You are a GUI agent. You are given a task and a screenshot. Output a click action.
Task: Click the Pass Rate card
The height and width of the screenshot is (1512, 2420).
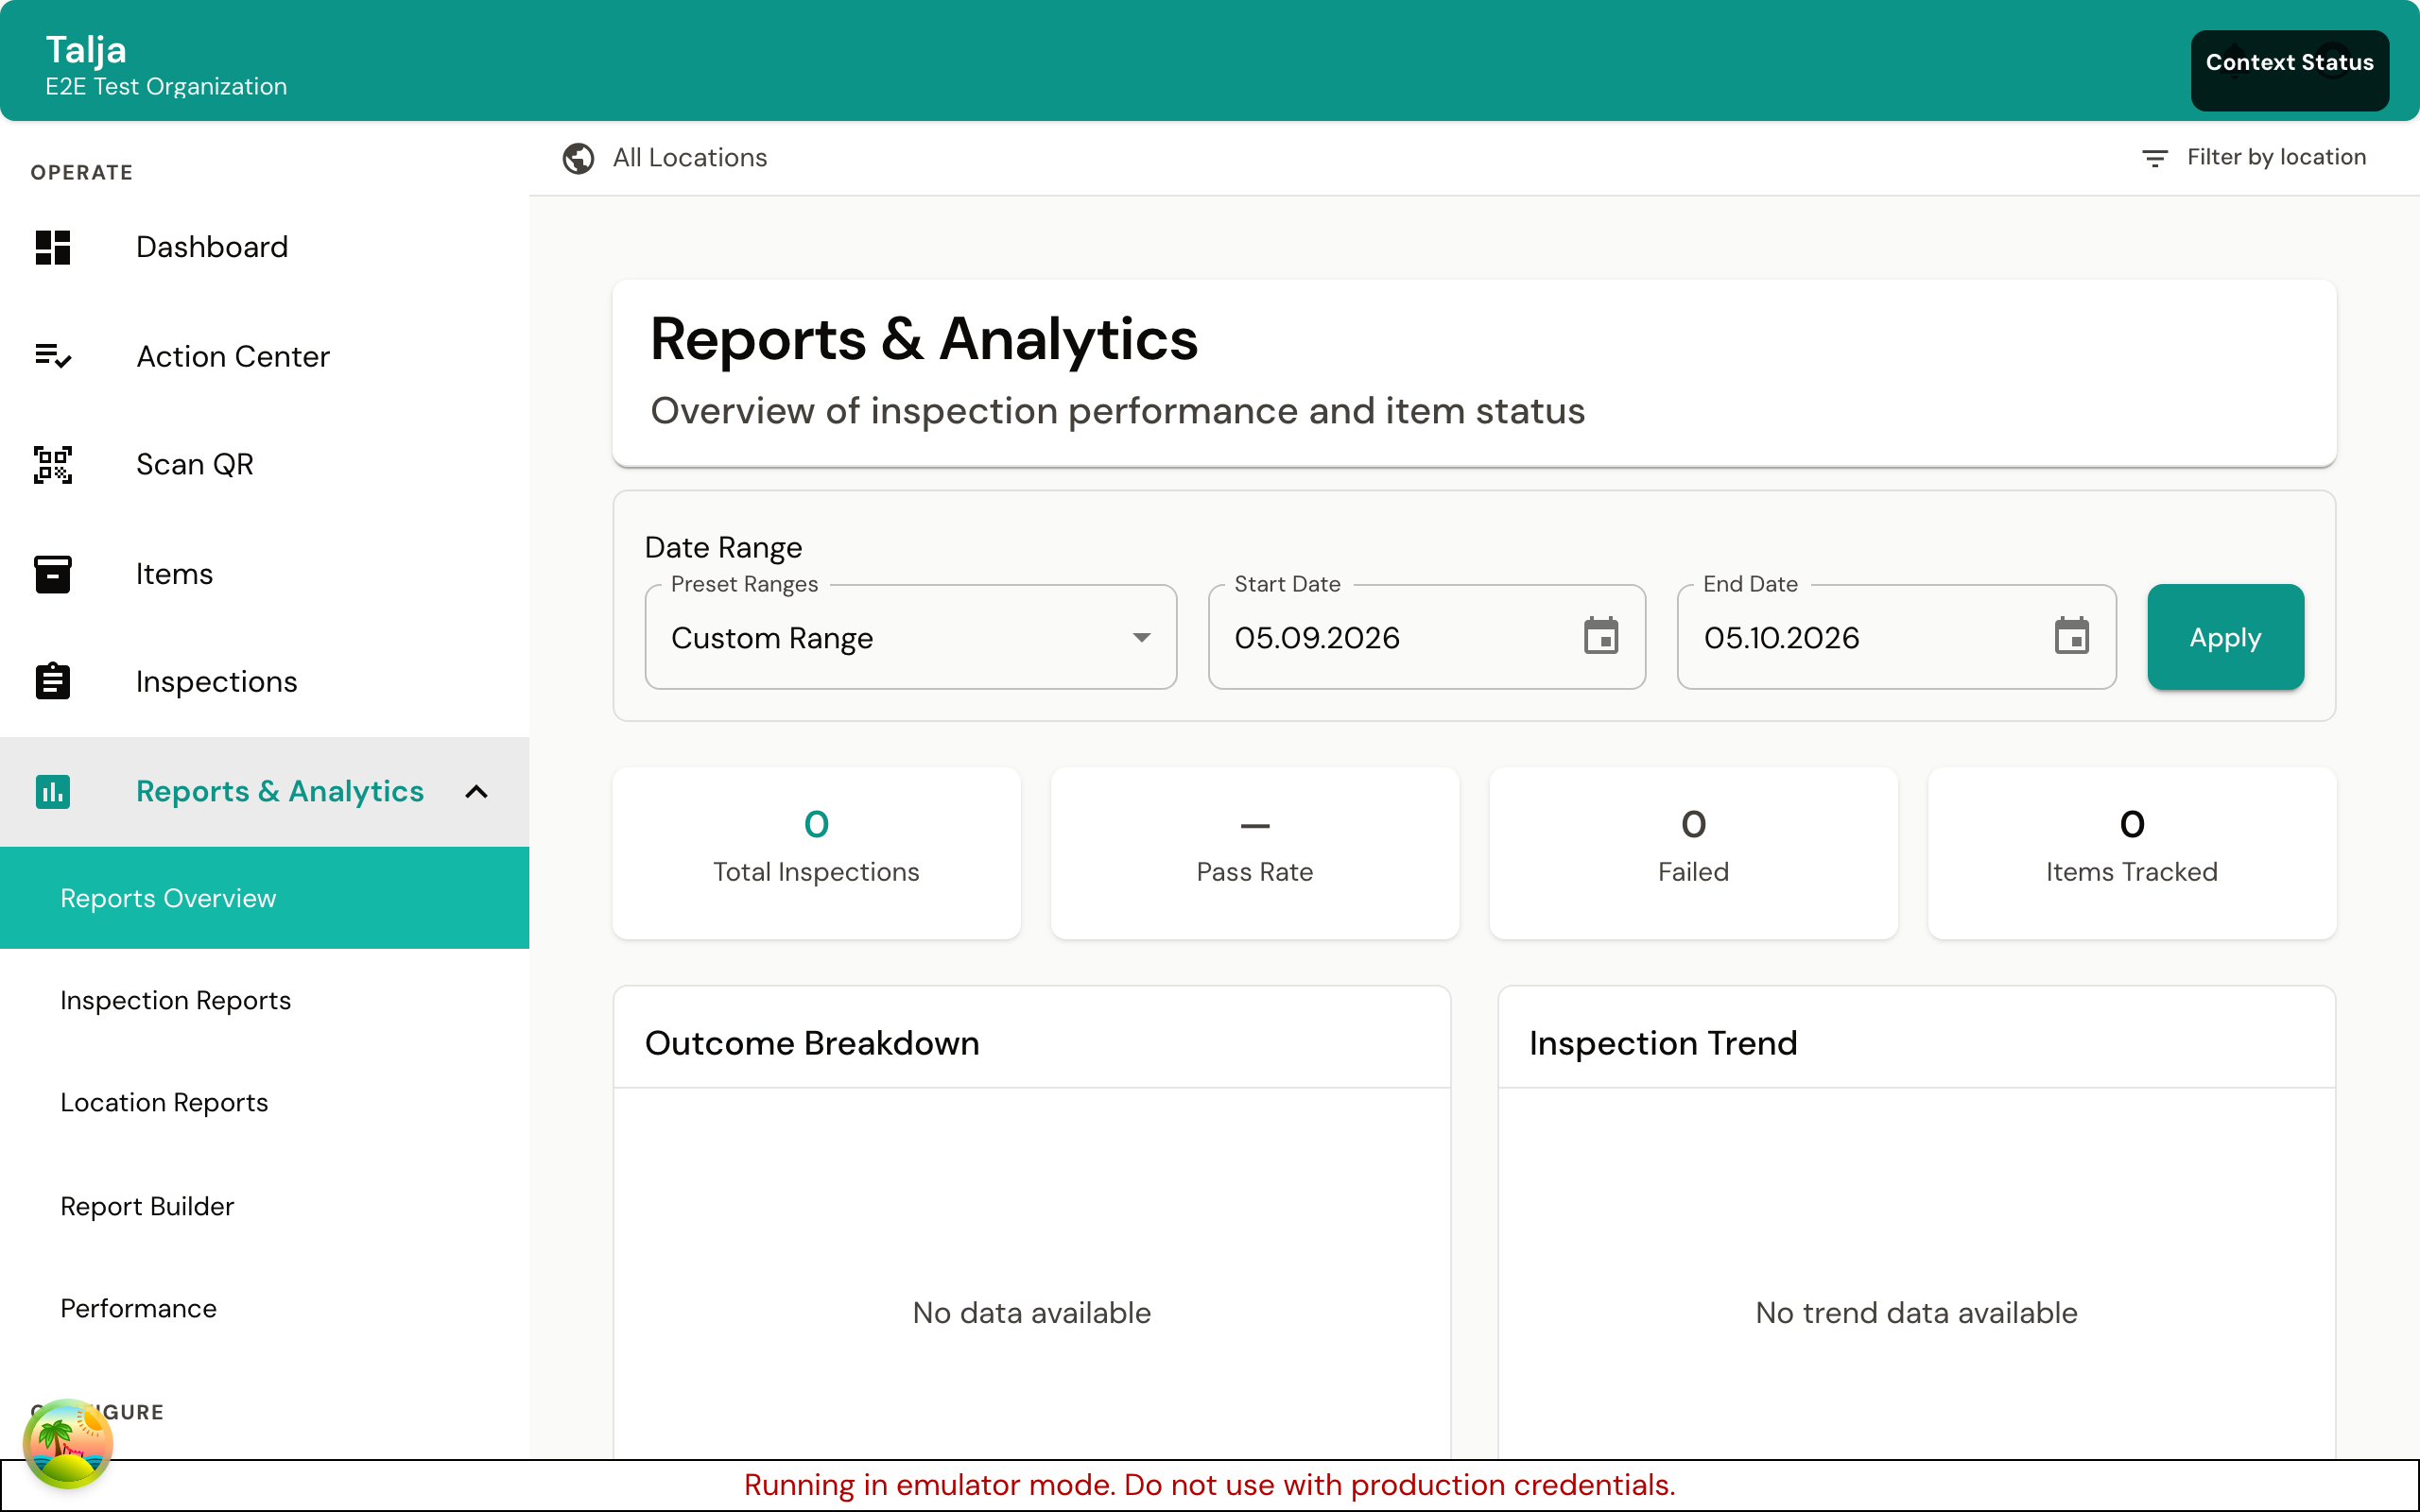1254,853
